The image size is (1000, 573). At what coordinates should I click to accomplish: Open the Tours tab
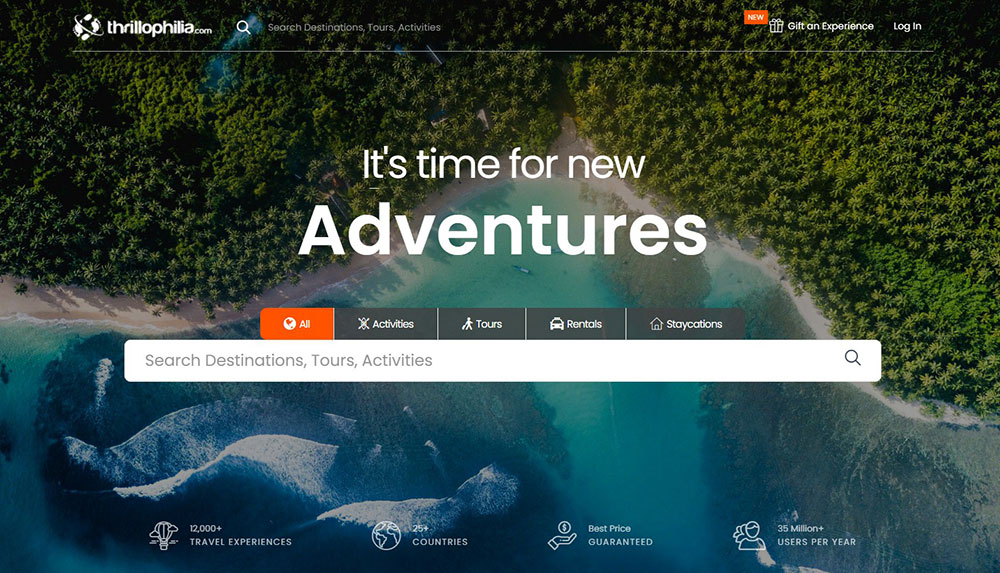[482, 324]
